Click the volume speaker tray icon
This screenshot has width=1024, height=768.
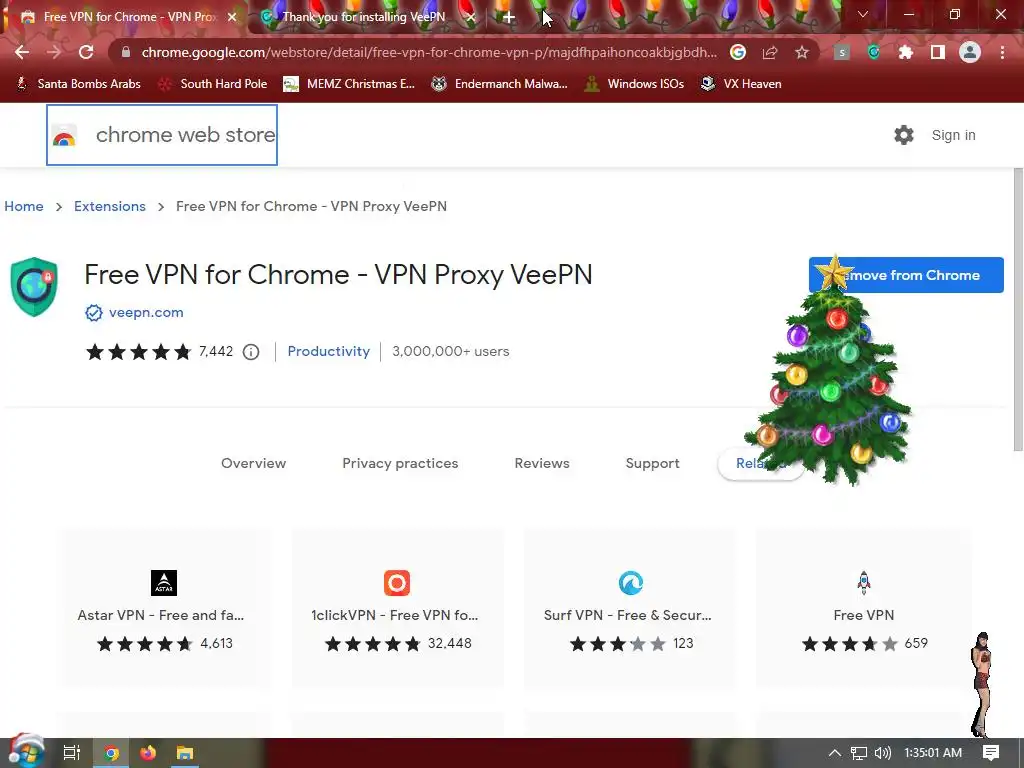coord(883,753)
